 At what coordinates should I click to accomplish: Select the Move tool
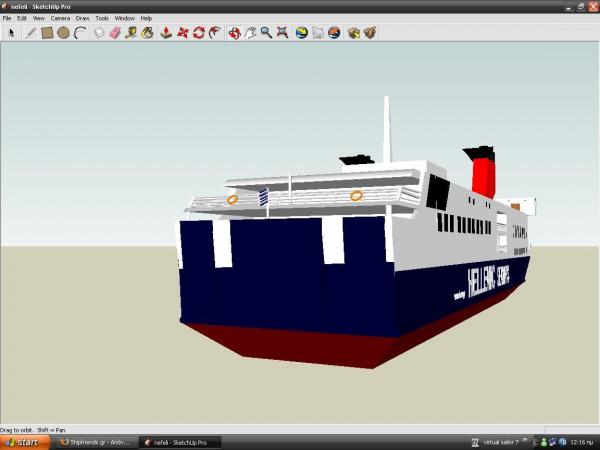(x=183, y=32)
